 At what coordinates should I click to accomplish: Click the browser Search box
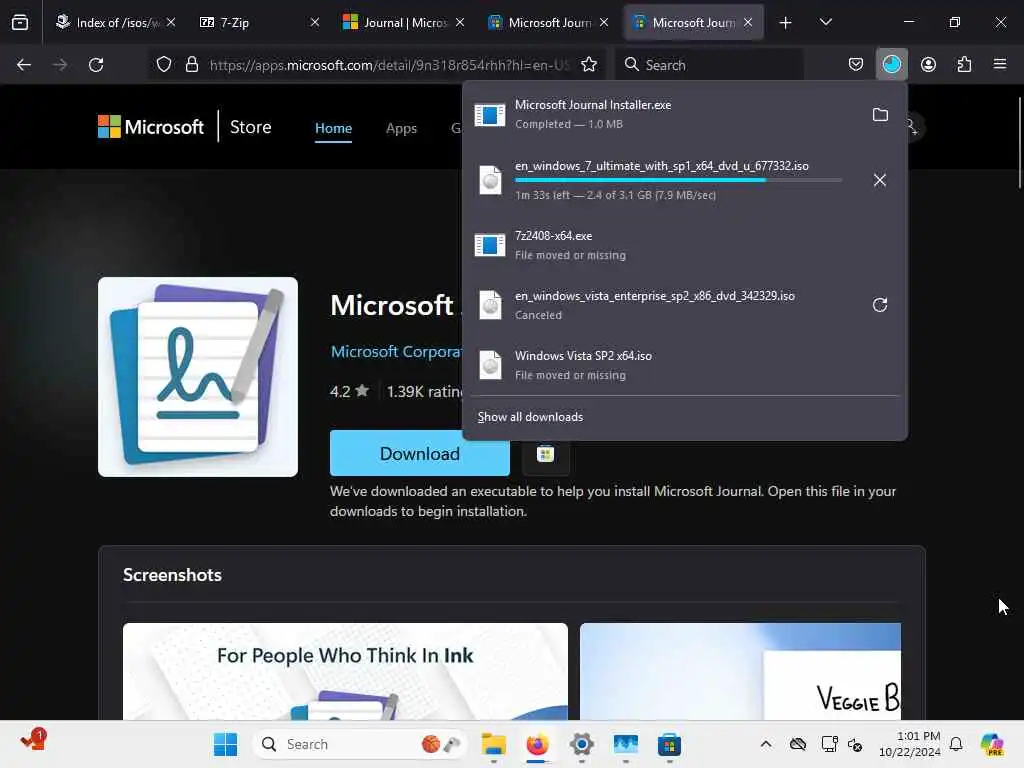tap(711, 65)
